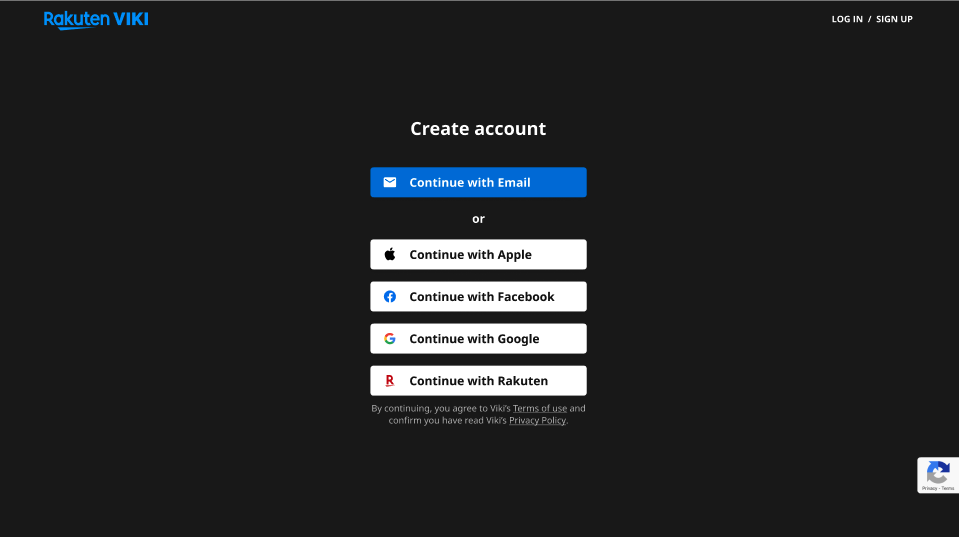Screen dimensions: 959x537
Task: Open Viki's Terms of use link
Action: click(x=539, y=408)
